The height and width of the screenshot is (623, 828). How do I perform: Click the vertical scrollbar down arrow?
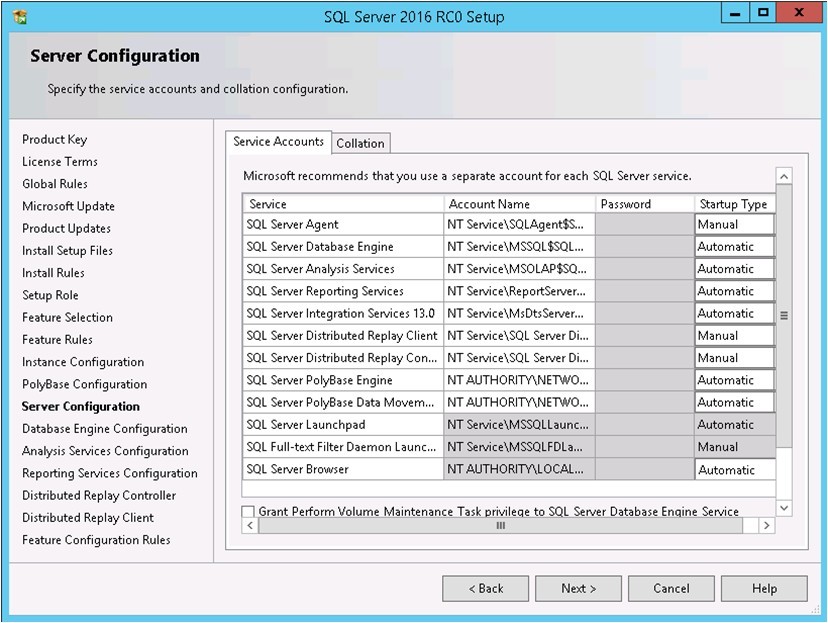784,508
